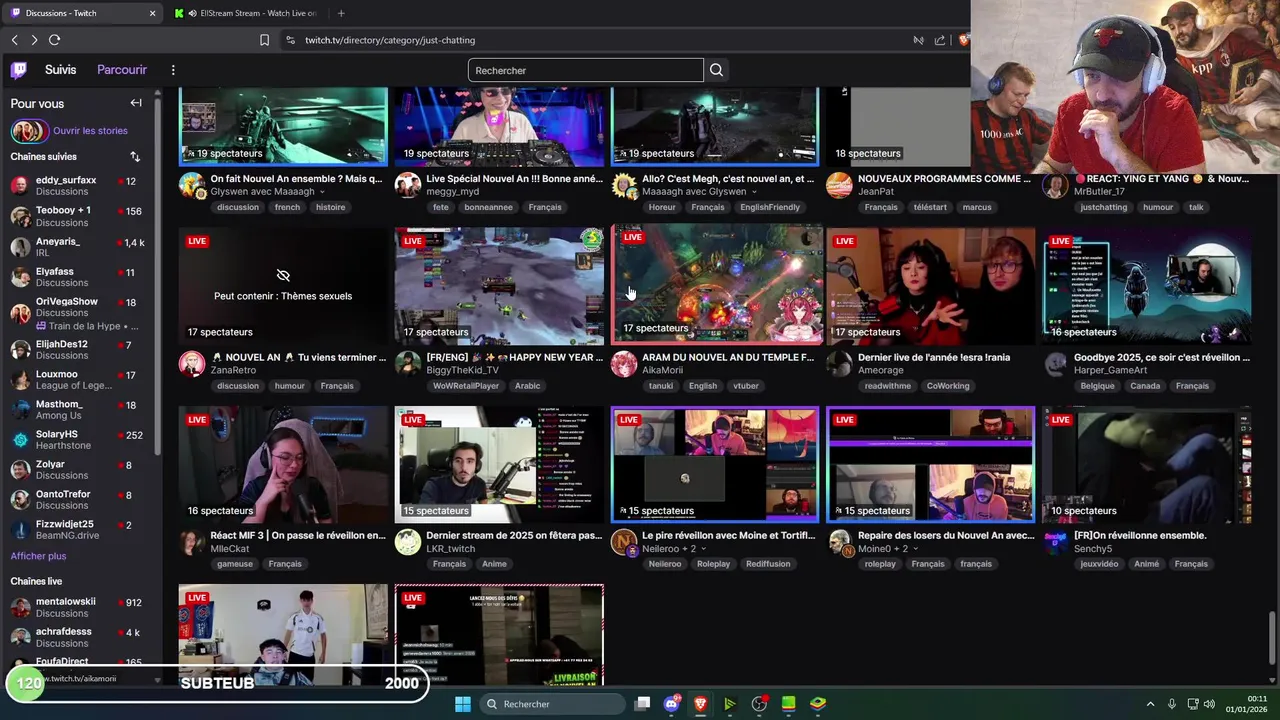Collapse the Pour vous sidebar

tap(136, 103)
